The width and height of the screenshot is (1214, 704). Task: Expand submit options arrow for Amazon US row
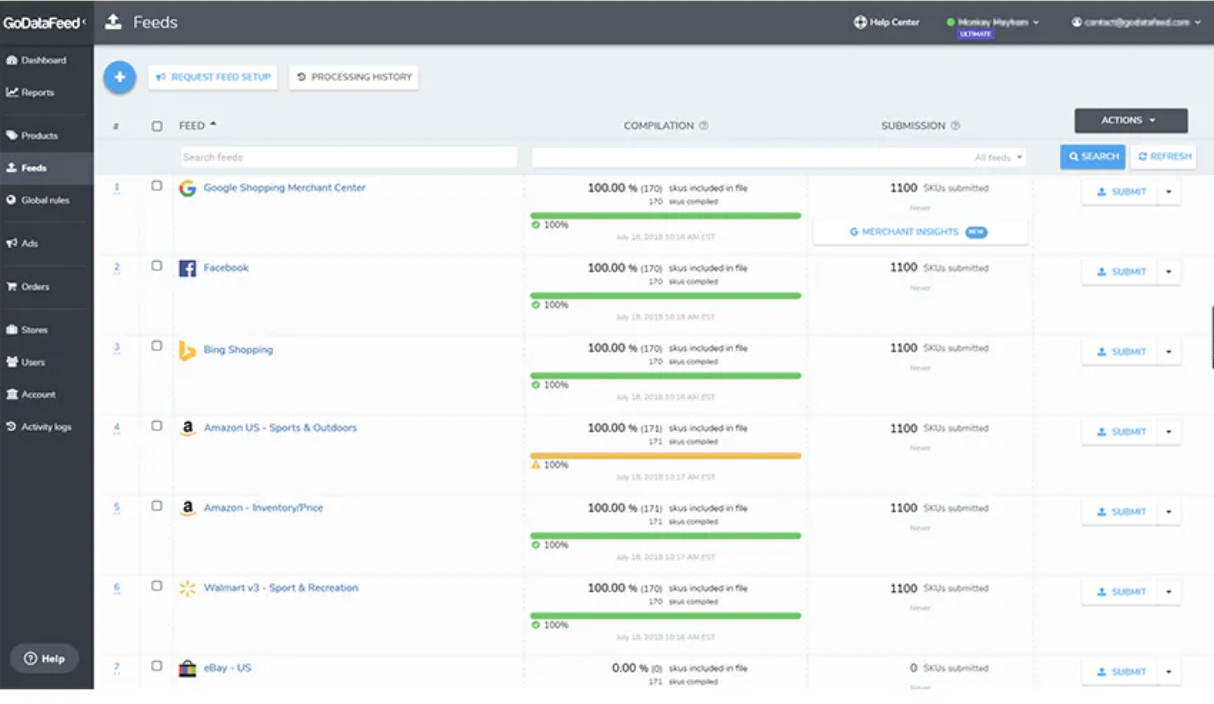click(1169, 432)
